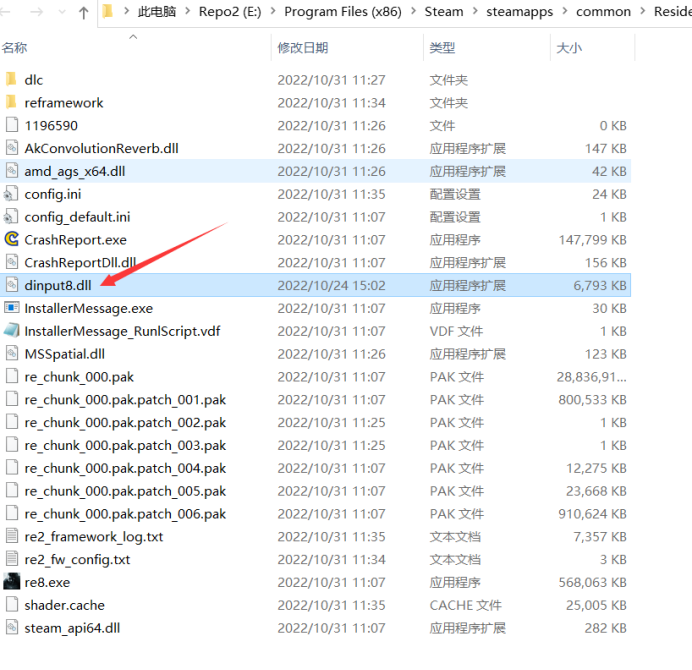Select the 1196590 file icon
Image resolution: width=692 pixels, height=670 pixels.
(x=12, y=125)
